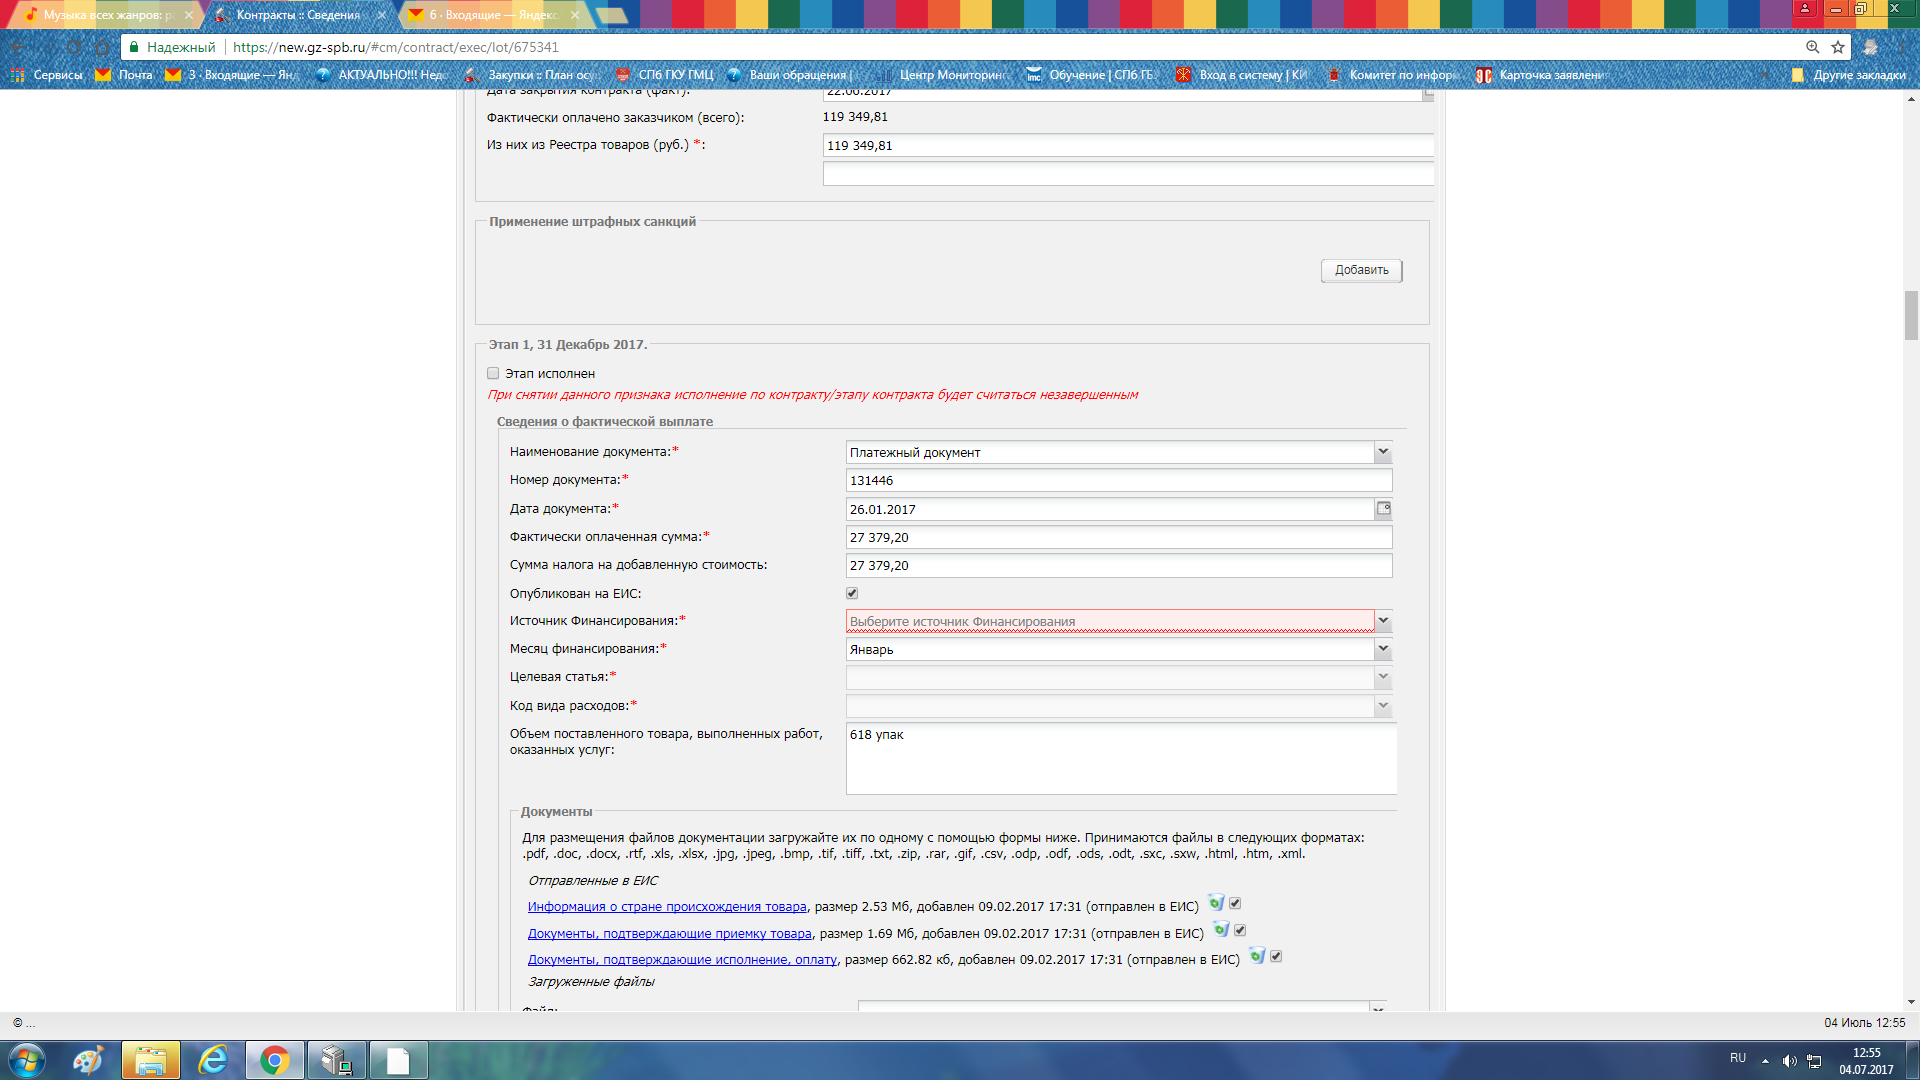Click the Добавить button for penalties

(1361, 270)
